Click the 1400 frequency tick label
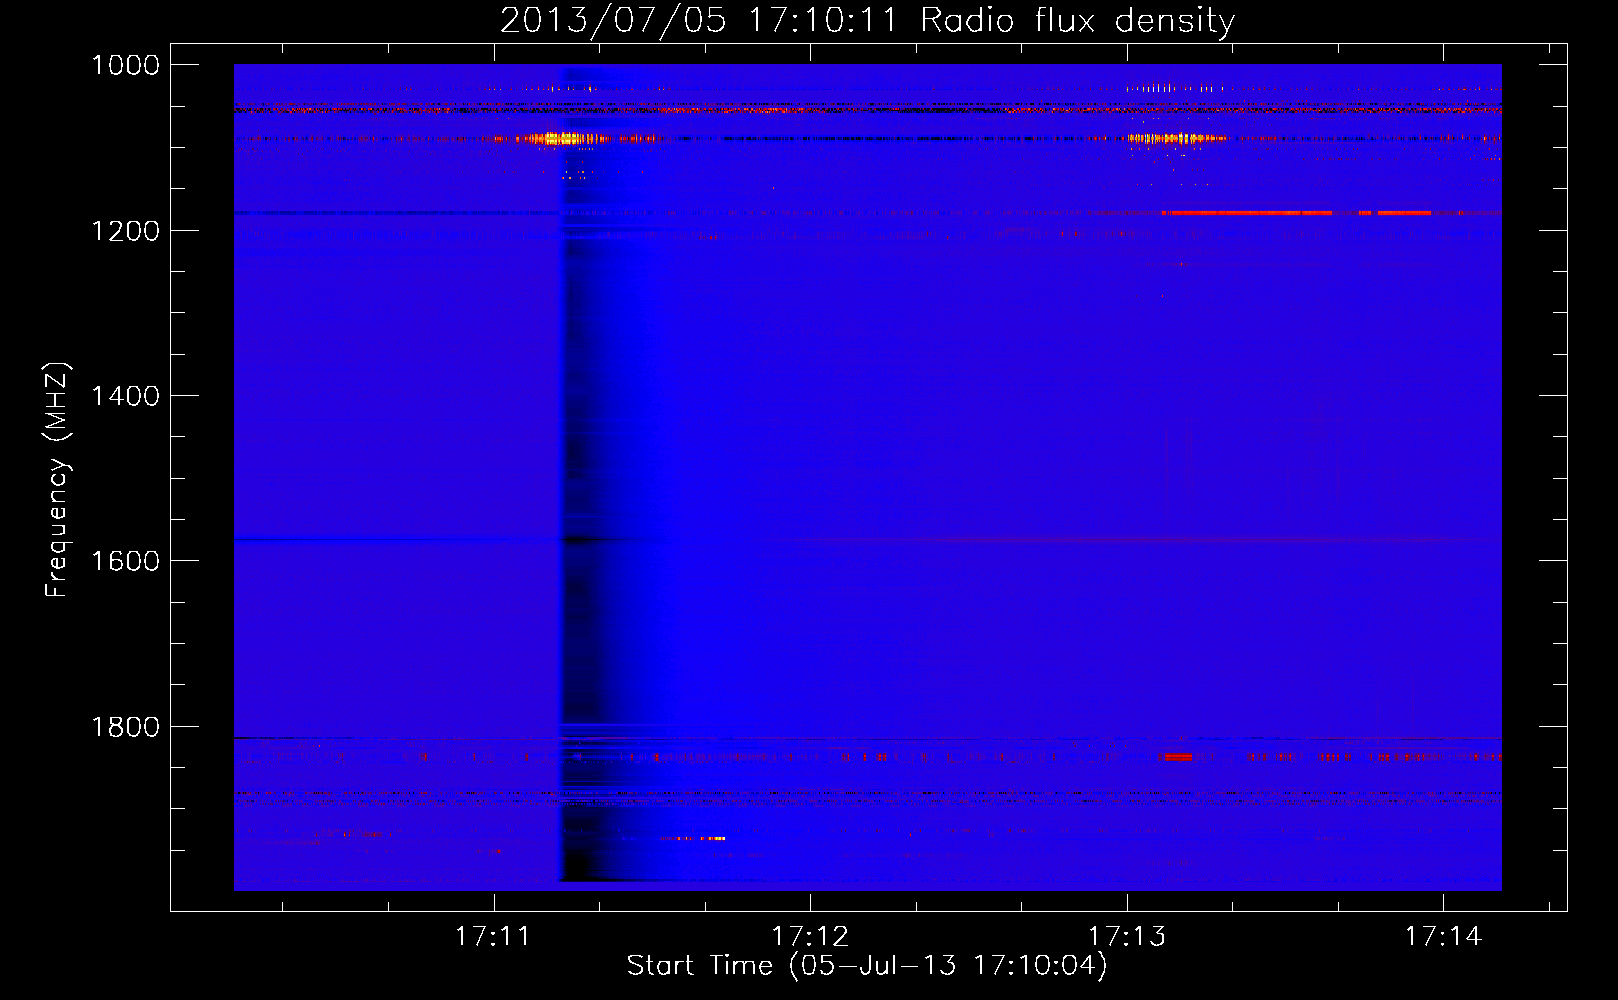Screen dimensions: 1618x1000 coord(125,396)
